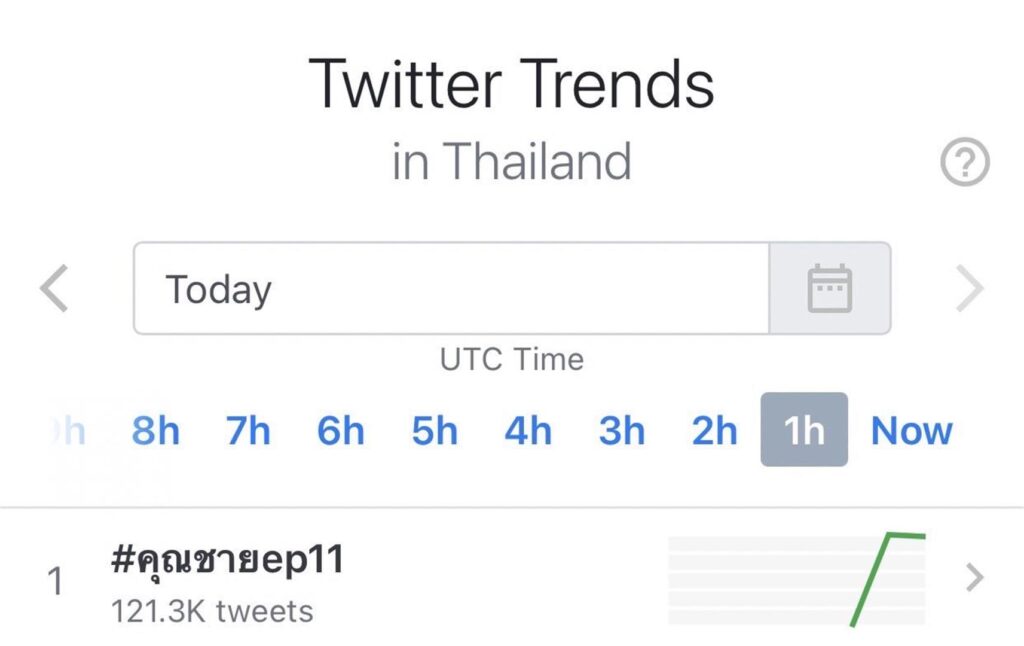The width and height of the screenshot is (1024, 646).
Task: Switch to the 5h tab
Action: coord(435,431)
